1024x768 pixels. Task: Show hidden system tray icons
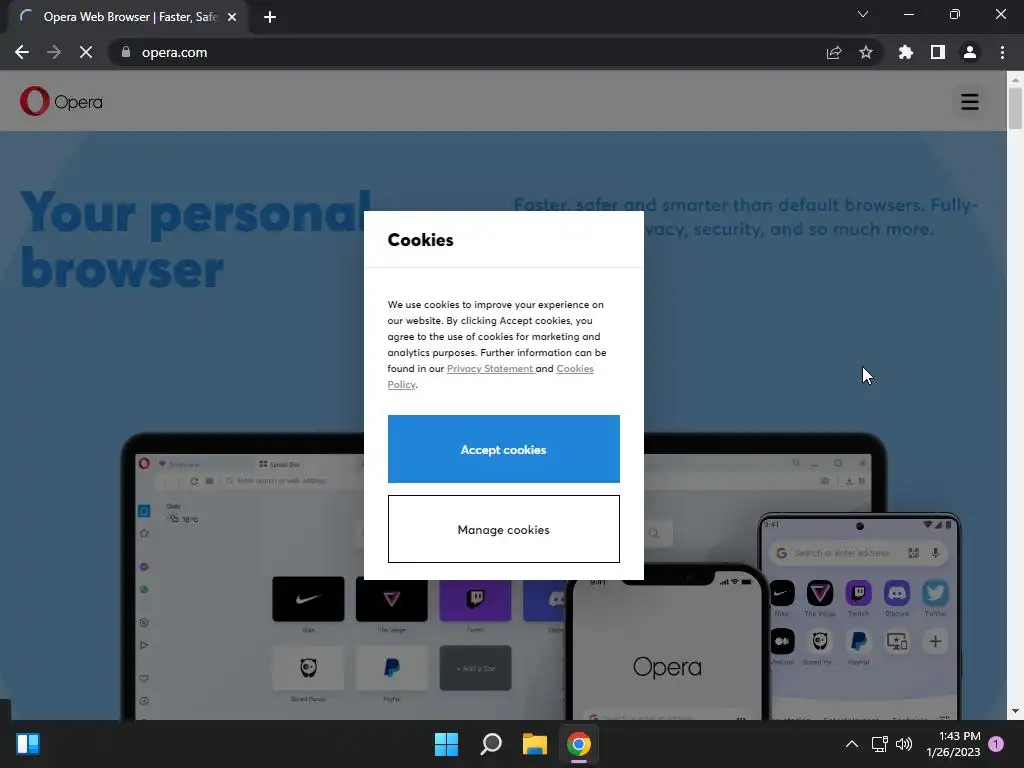pyautogui.click(x=852, y=744)
